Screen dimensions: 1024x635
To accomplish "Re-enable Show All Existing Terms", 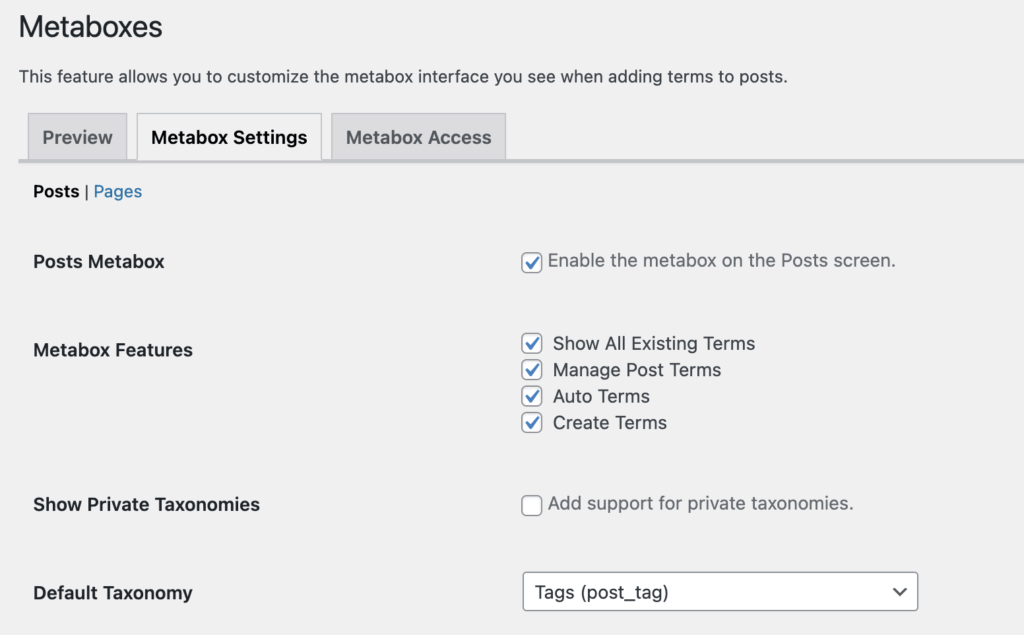I will click(531, 343).
